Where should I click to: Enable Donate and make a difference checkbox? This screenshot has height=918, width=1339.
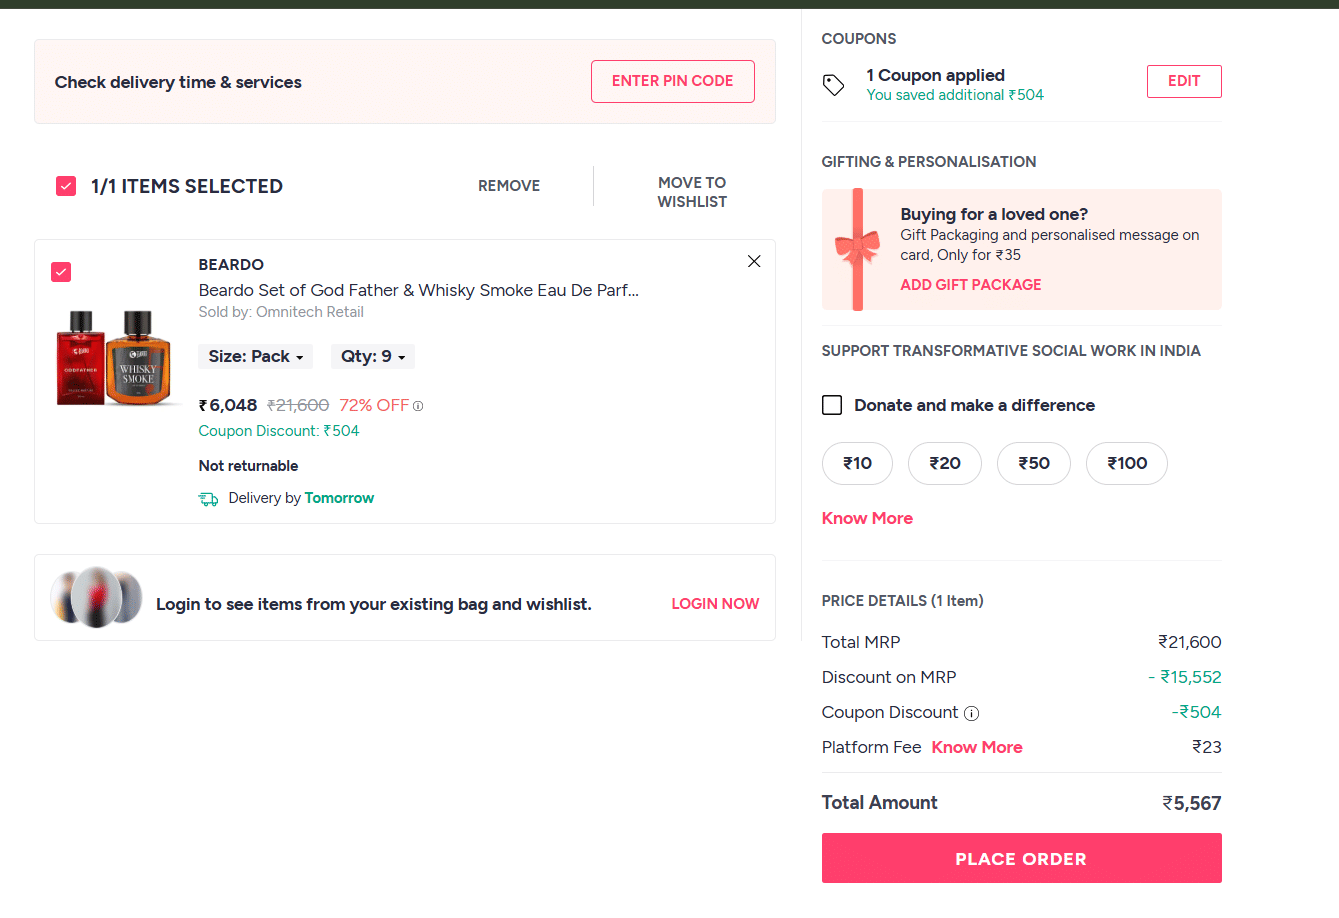(x=832, y=405)
